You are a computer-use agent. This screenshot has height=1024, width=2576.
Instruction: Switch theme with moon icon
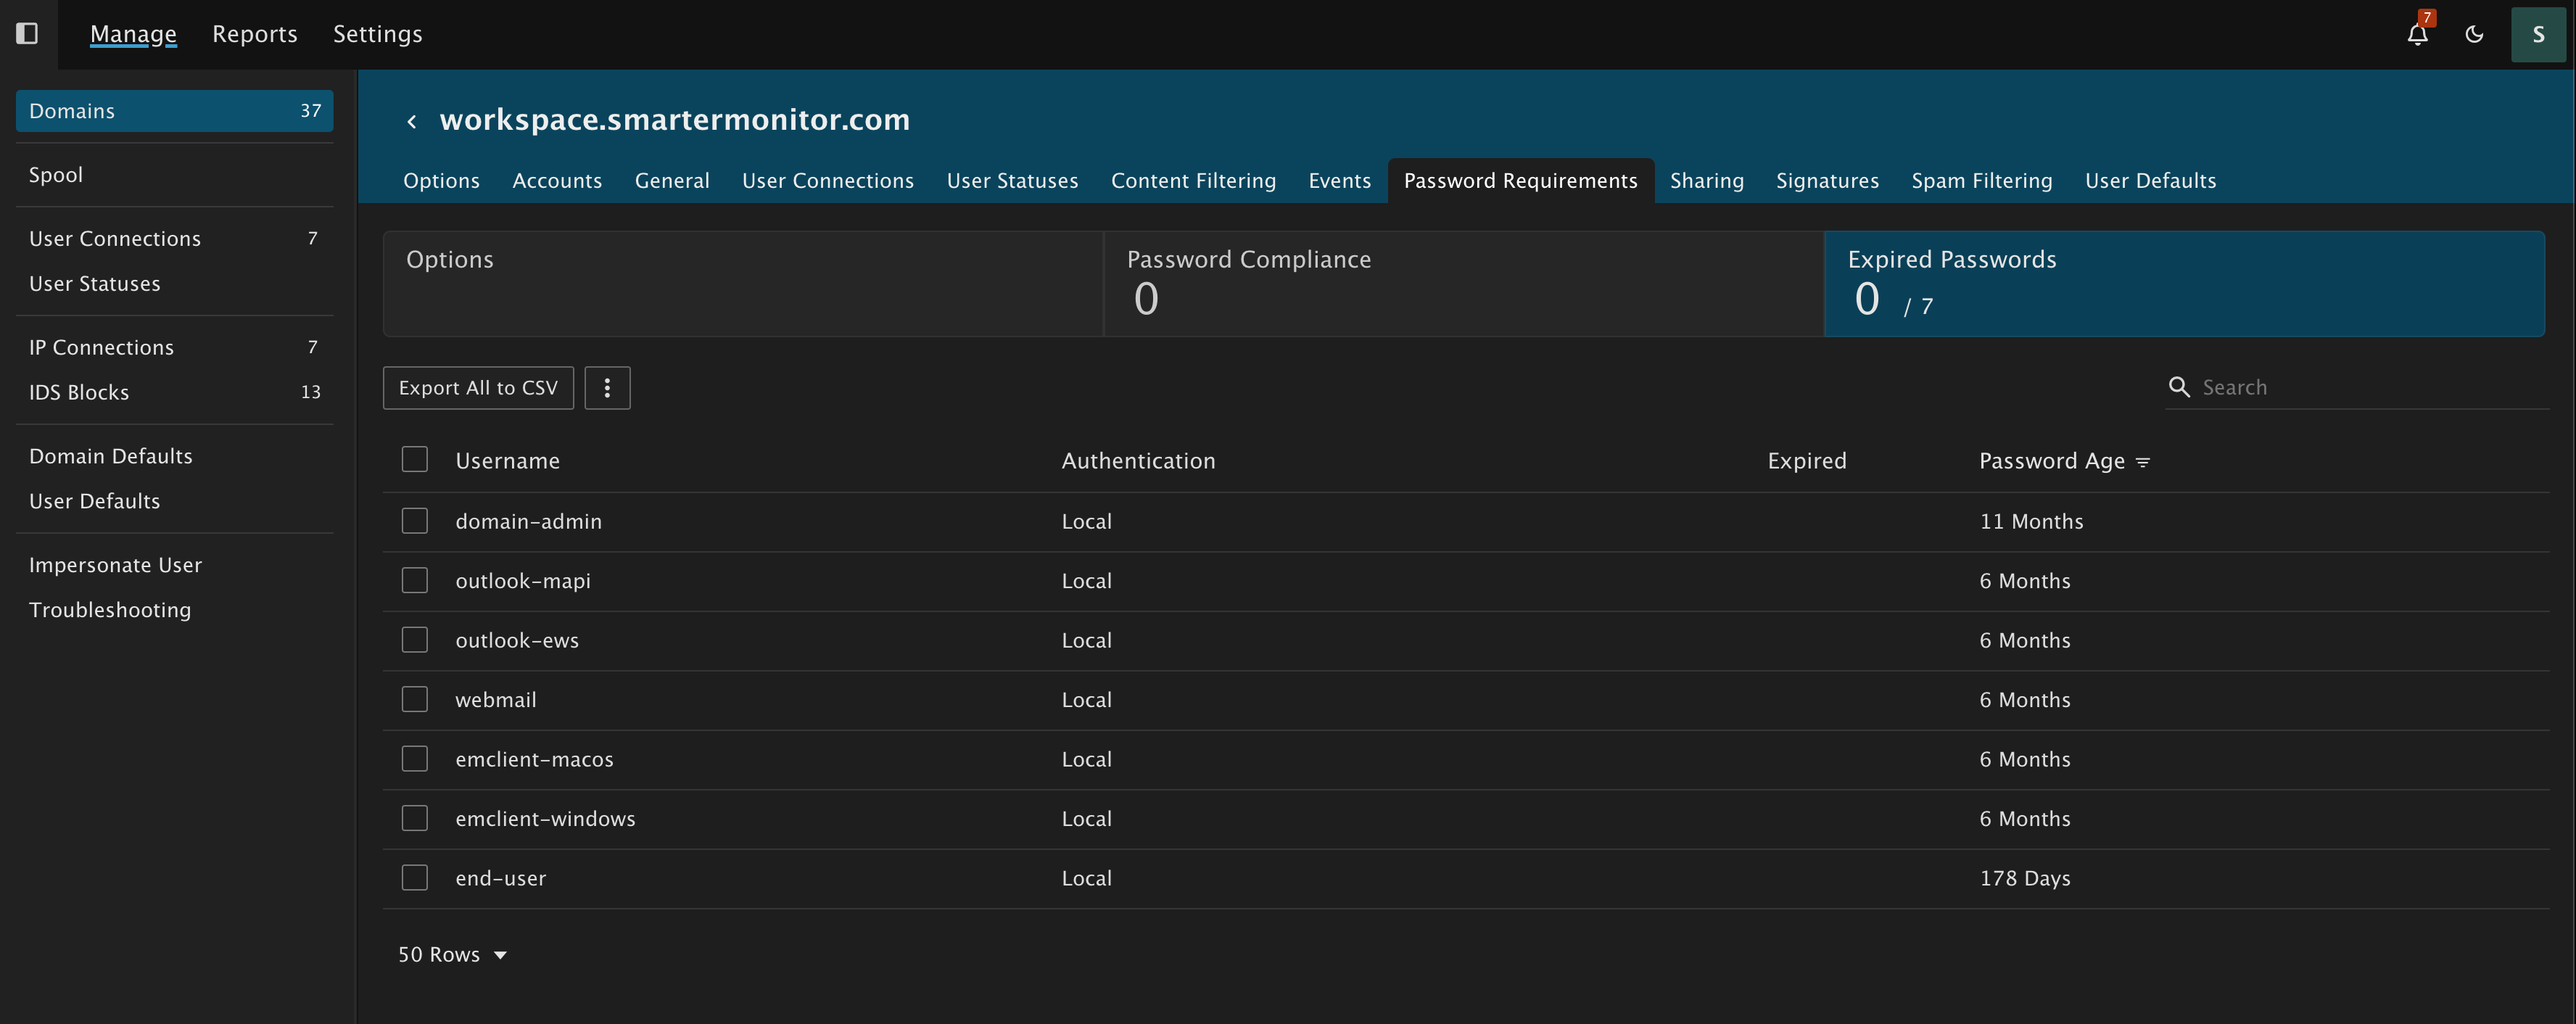point(2474,35)
